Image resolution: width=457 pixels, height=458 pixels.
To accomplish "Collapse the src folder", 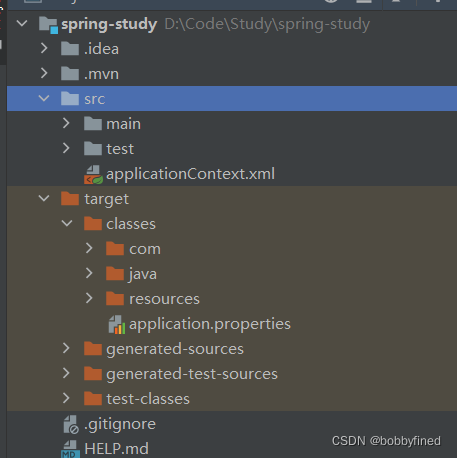I will [44, 99].
